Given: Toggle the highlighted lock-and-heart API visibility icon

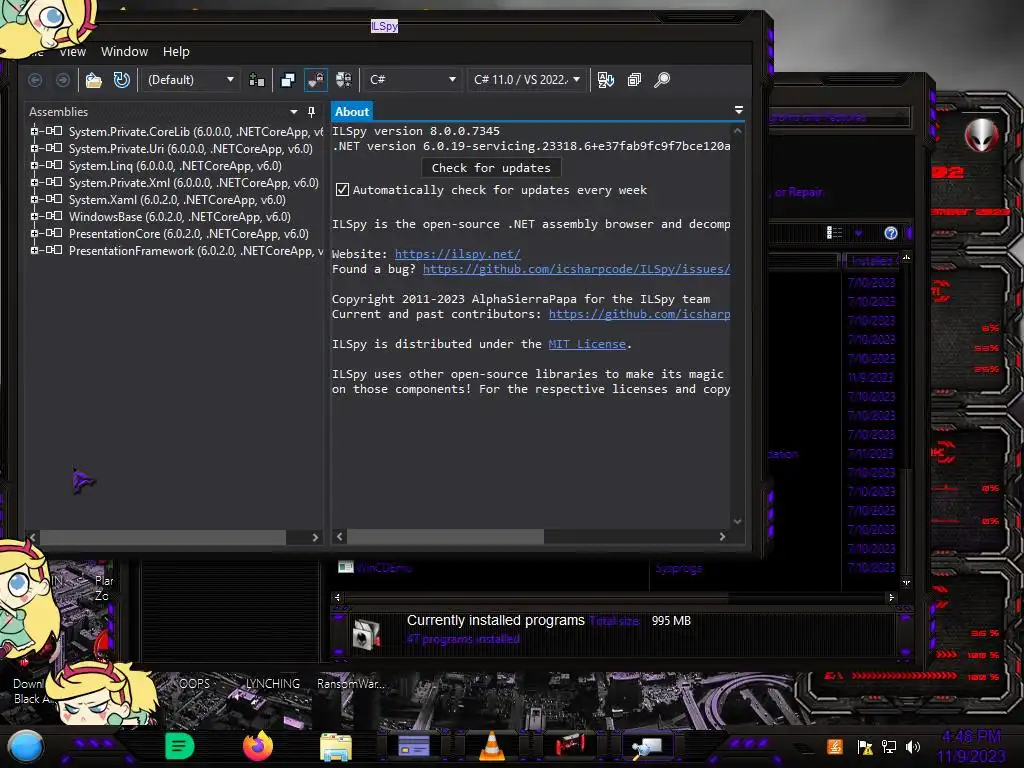Looking at the screenshot, I should point(315,80).
